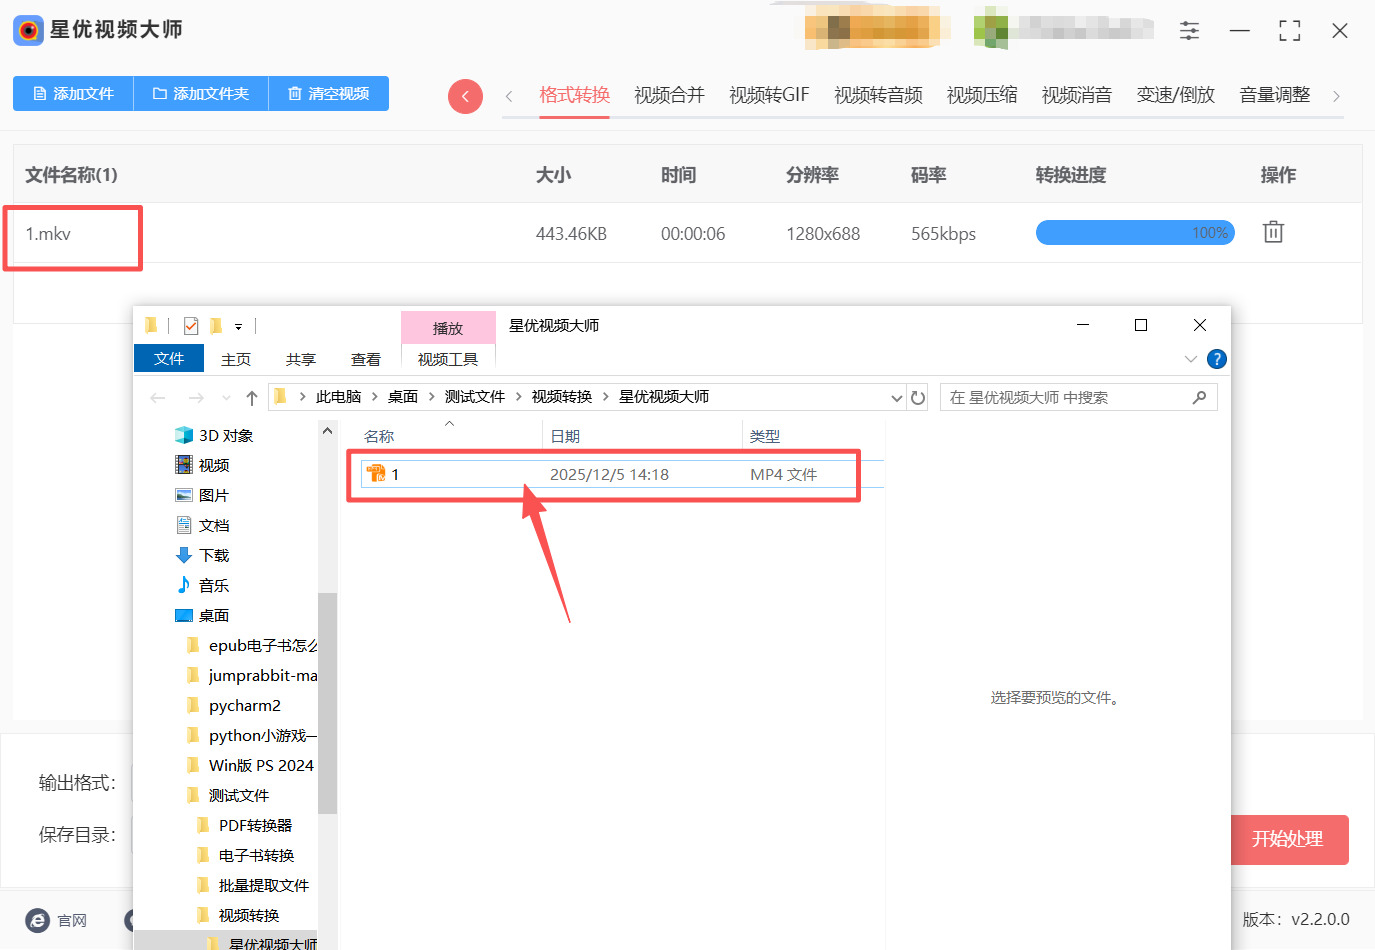This screenshot has width=1375, height=950.
Task: Refresh the folder view in Explorer
Action: (919, 397)
